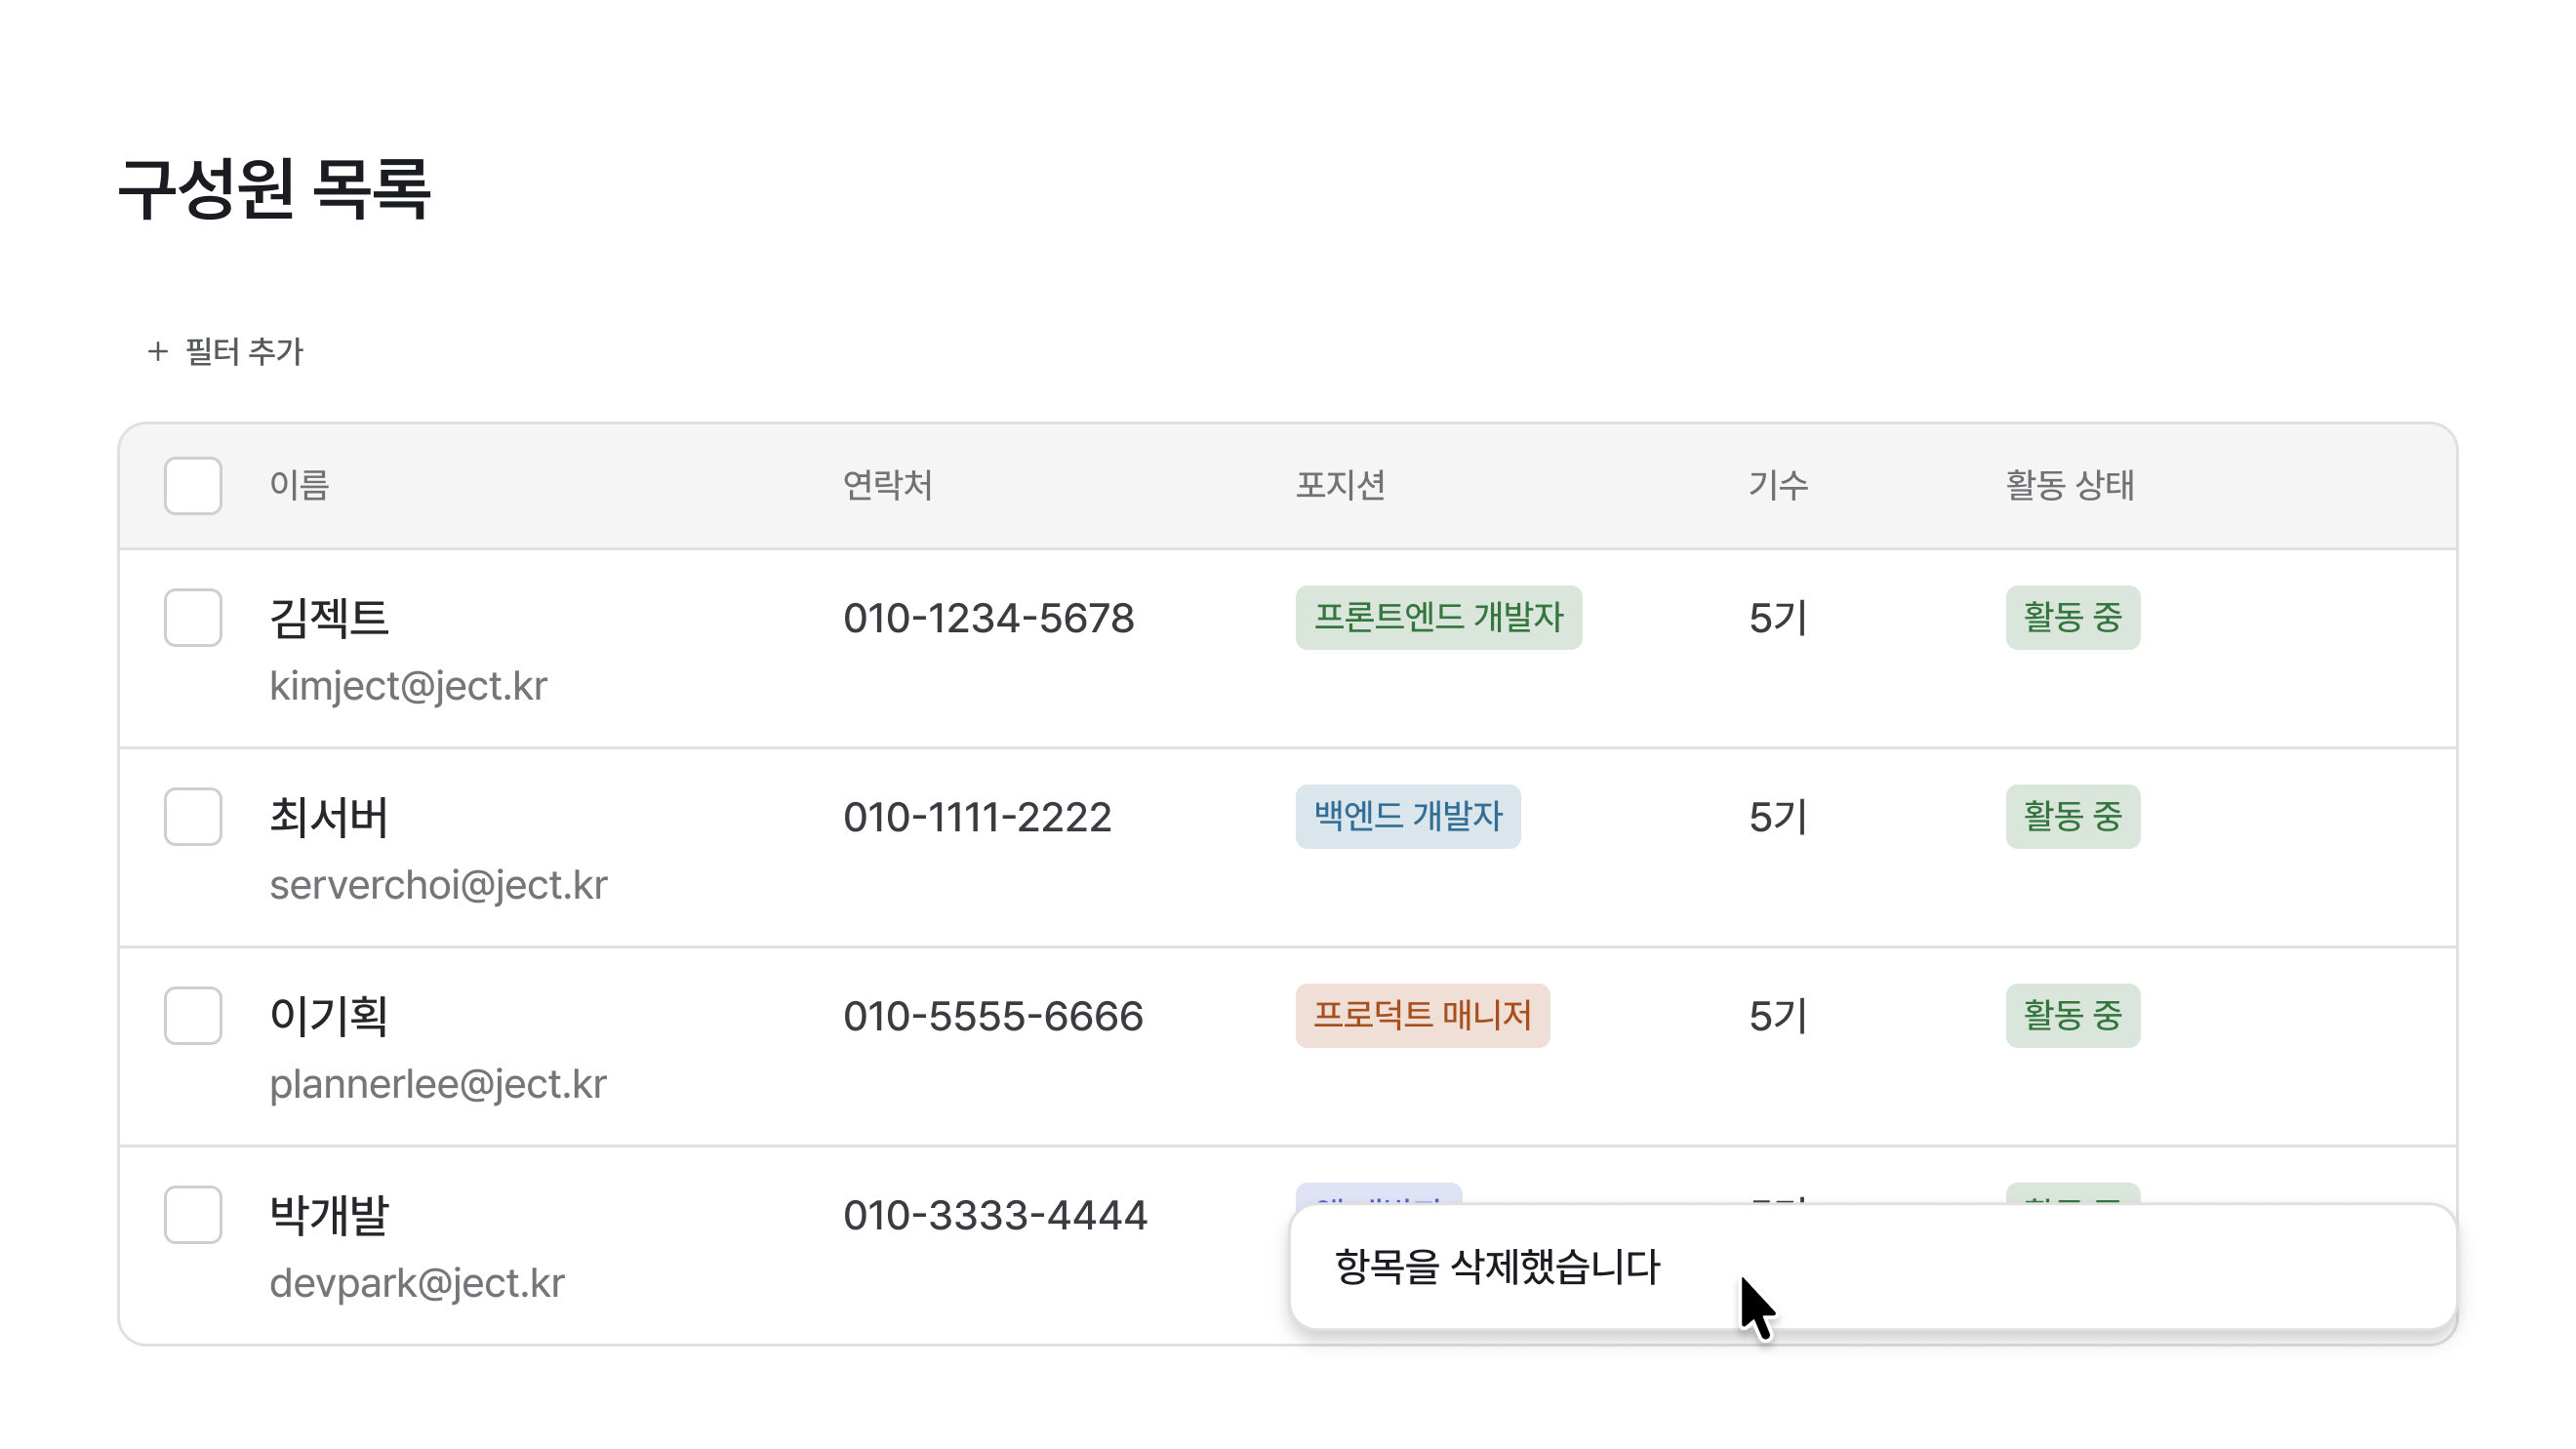Click the 프로덕트 매니저 position tag
The image size is (2576, 1449).
[1423, 1015]
